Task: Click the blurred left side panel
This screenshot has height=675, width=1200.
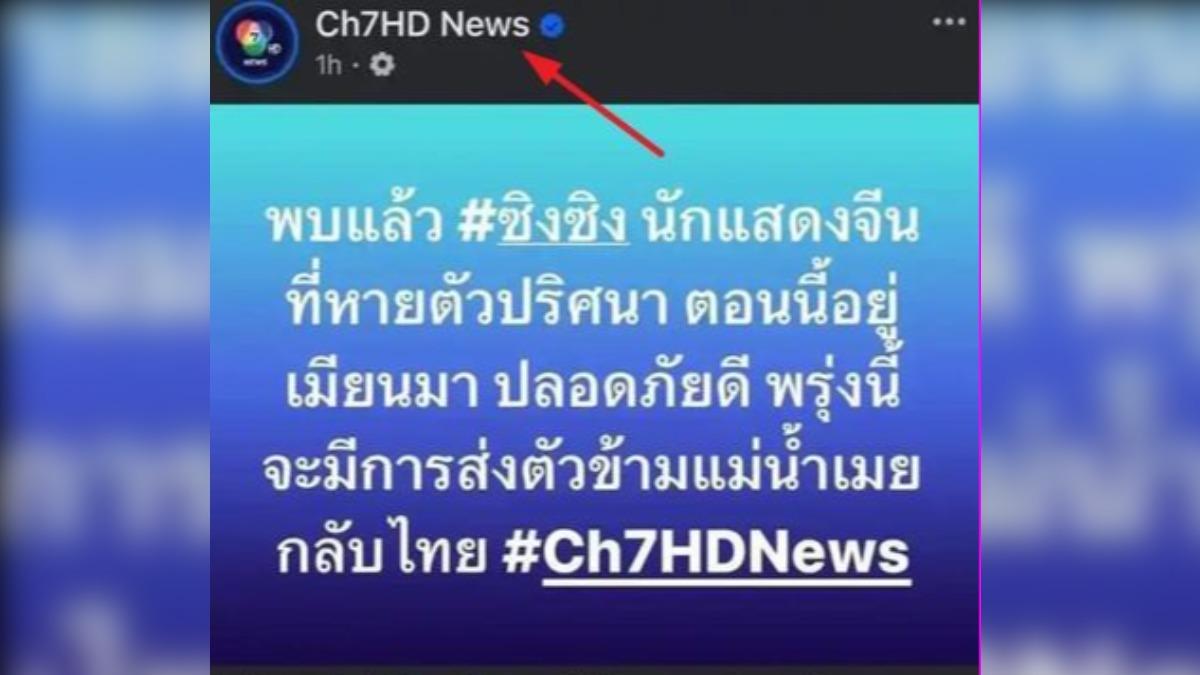Action: [x=105, y=337]
